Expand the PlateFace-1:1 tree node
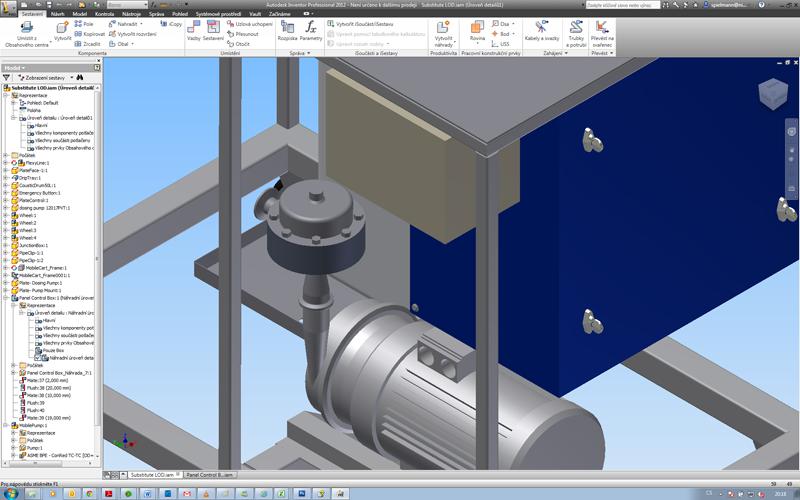The width and height of the screenshot is (800, 500). (5, 170)
